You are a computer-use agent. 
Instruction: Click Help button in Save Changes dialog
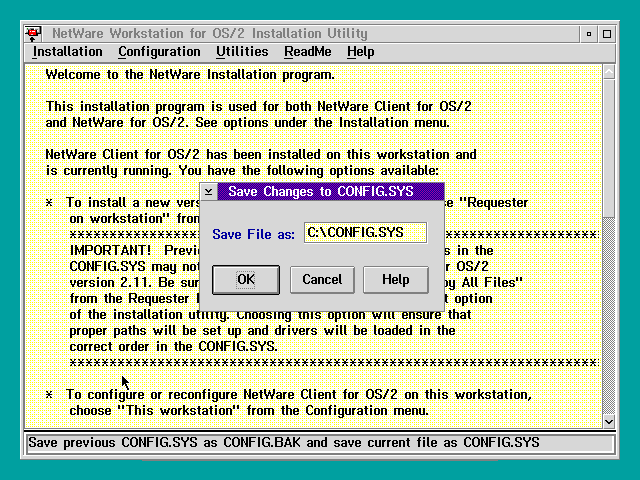[396, 280]
